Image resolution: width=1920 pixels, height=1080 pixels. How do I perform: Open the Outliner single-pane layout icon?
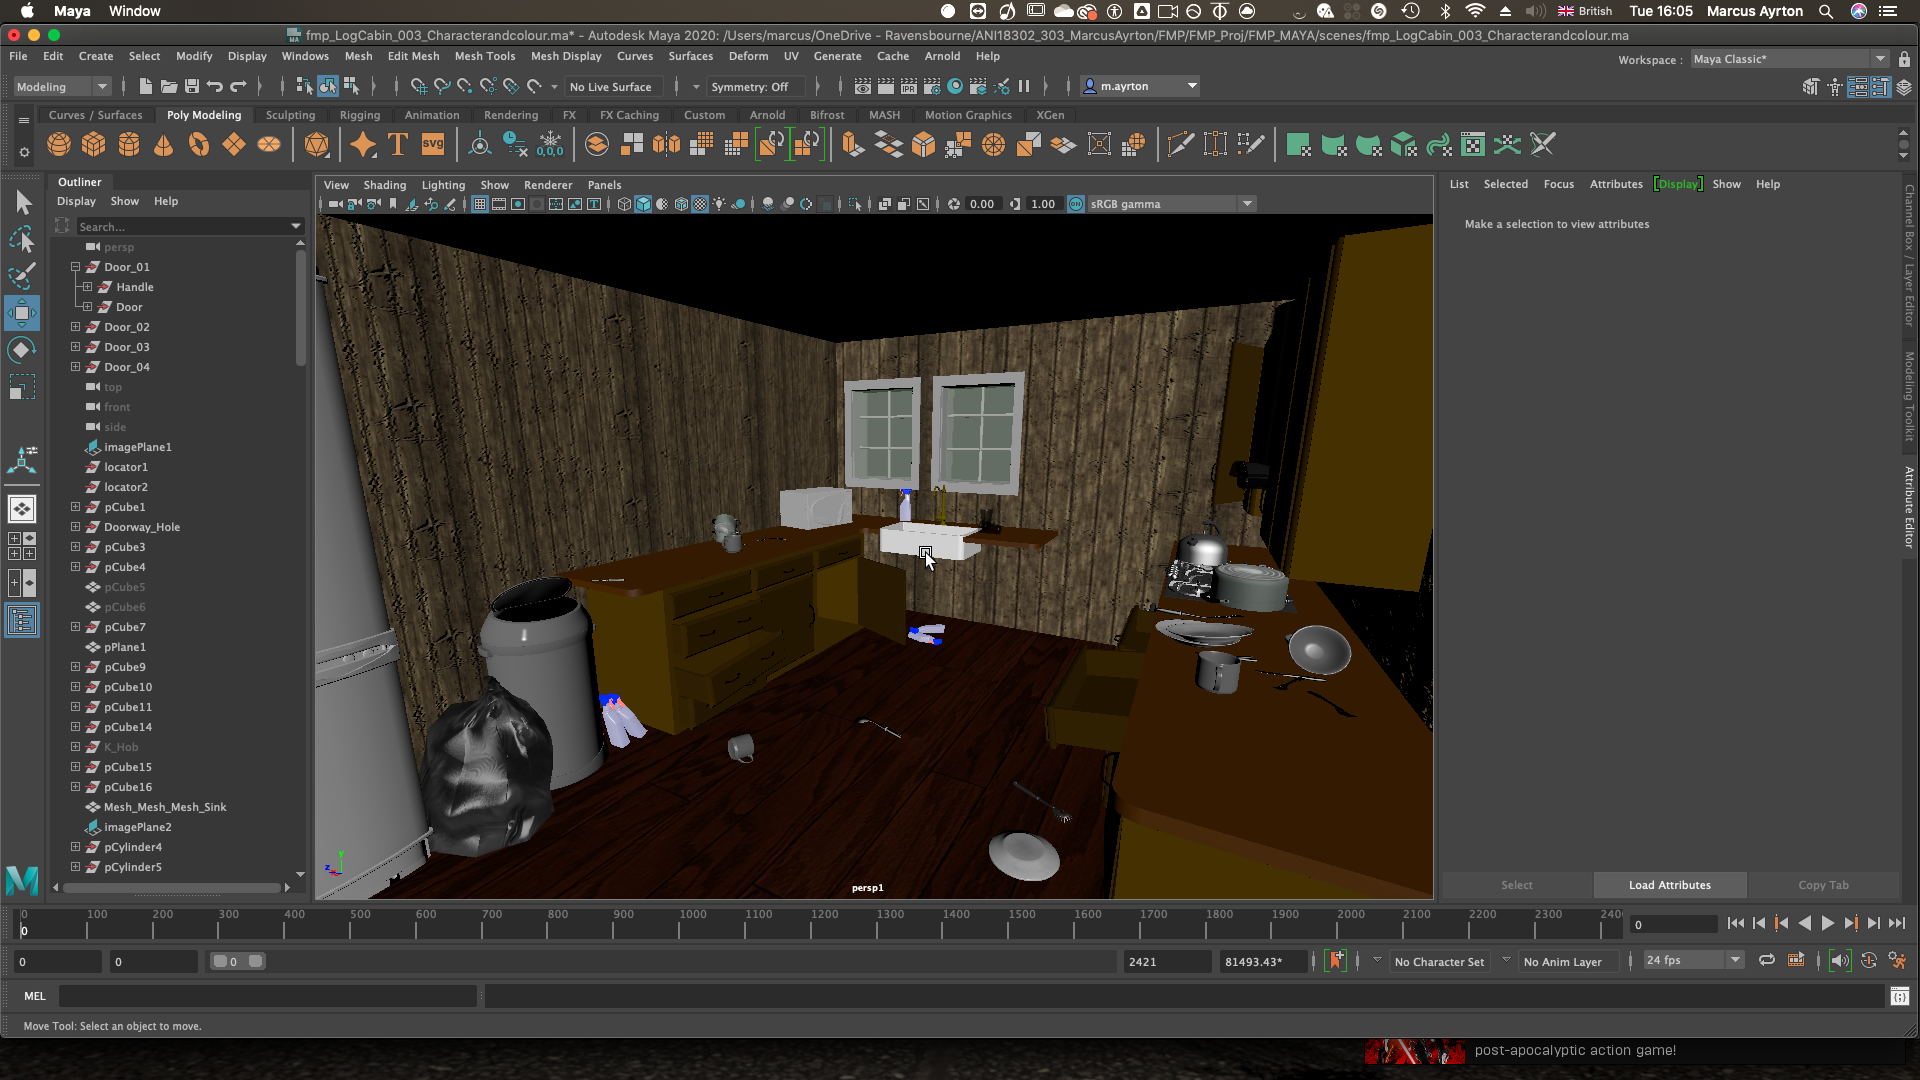point(22,621)
